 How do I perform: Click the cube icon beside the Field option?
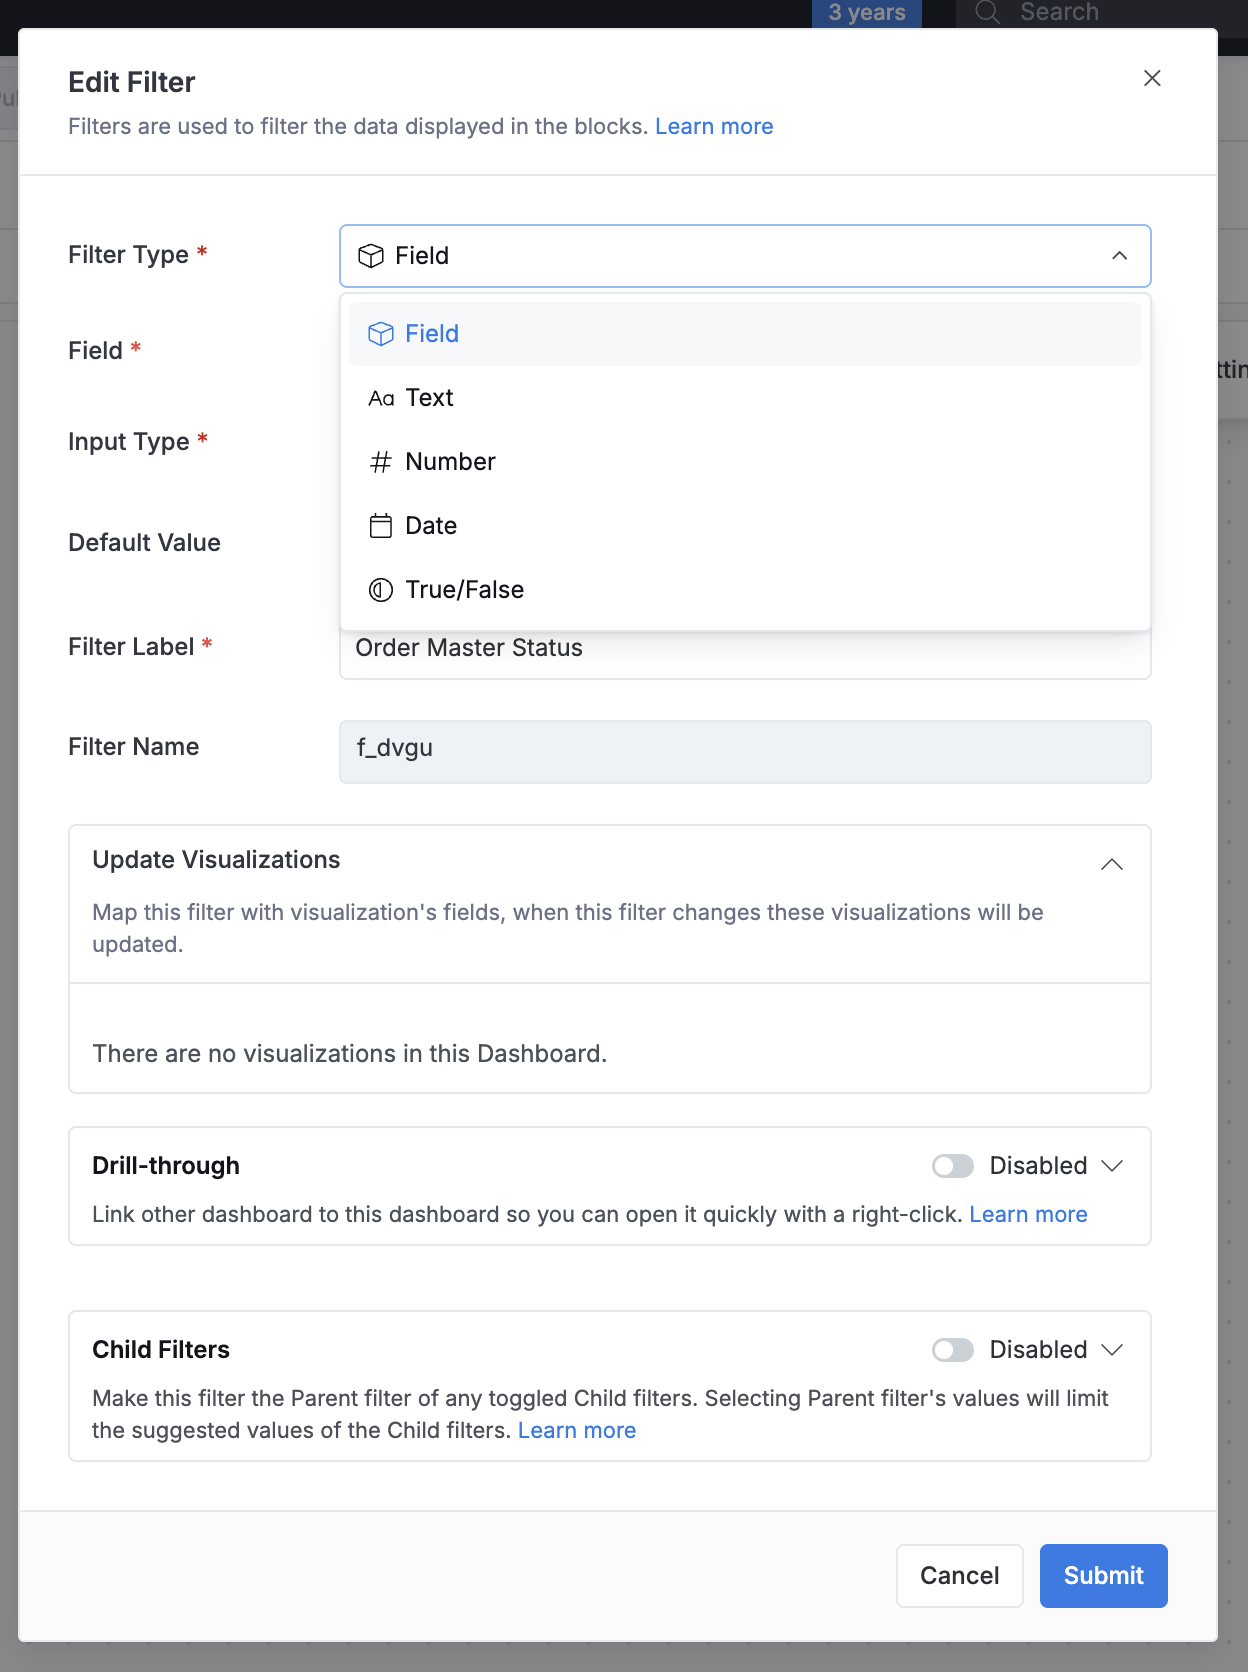pos(381,334)
